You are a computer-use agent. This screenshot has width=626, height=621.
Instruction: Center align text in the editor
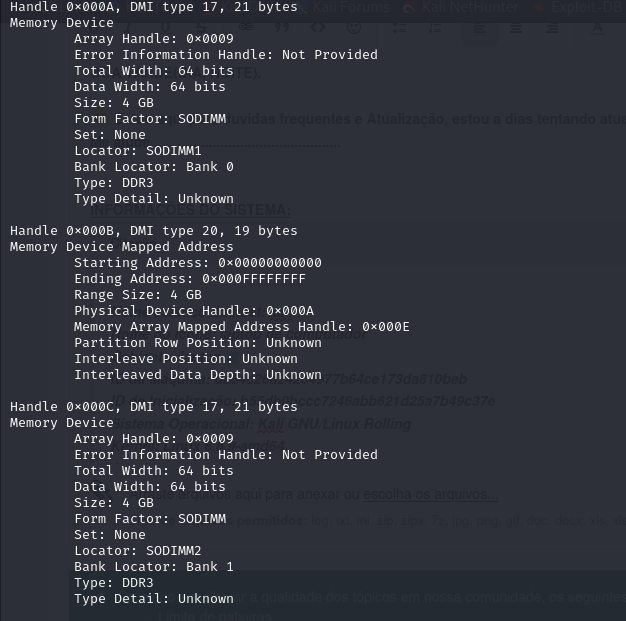pyautogui.click(x=516, y=28)
